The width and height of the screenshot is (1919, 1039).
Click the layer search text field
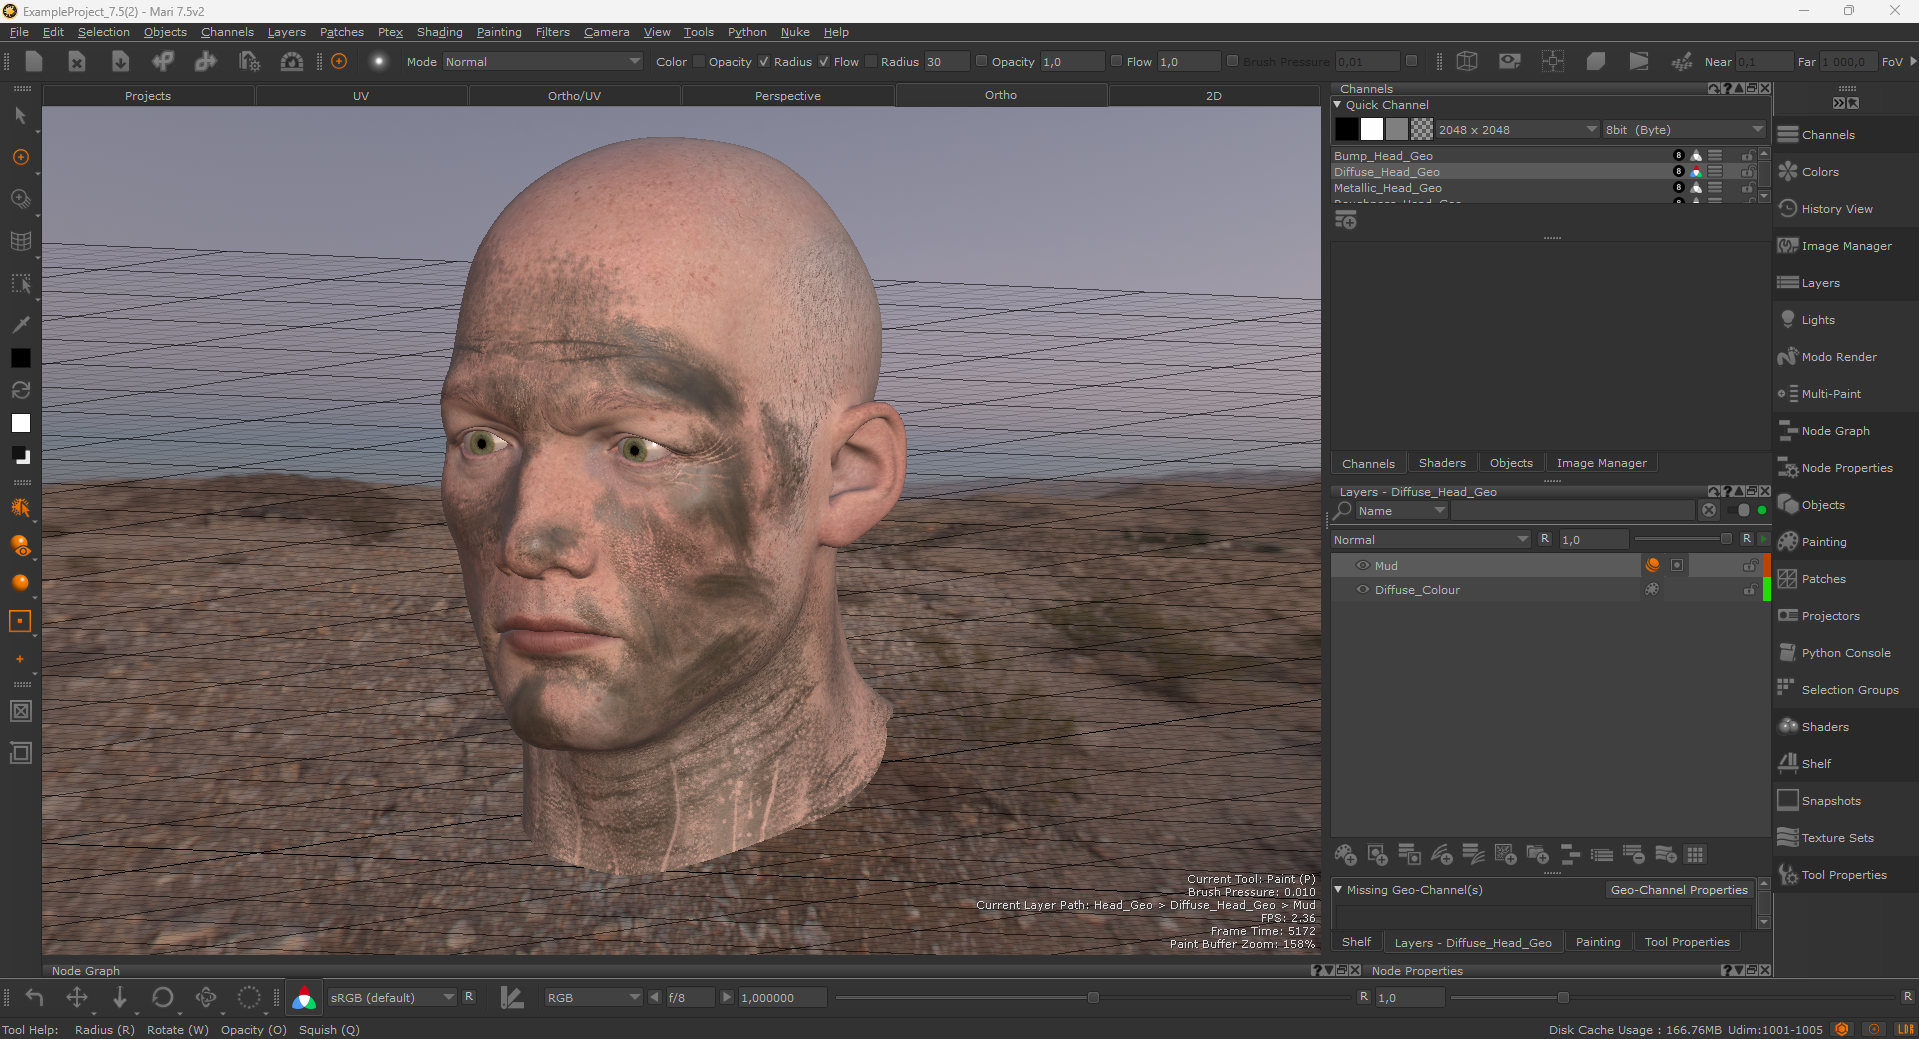pyautogui.click(x=1574, y=510)
